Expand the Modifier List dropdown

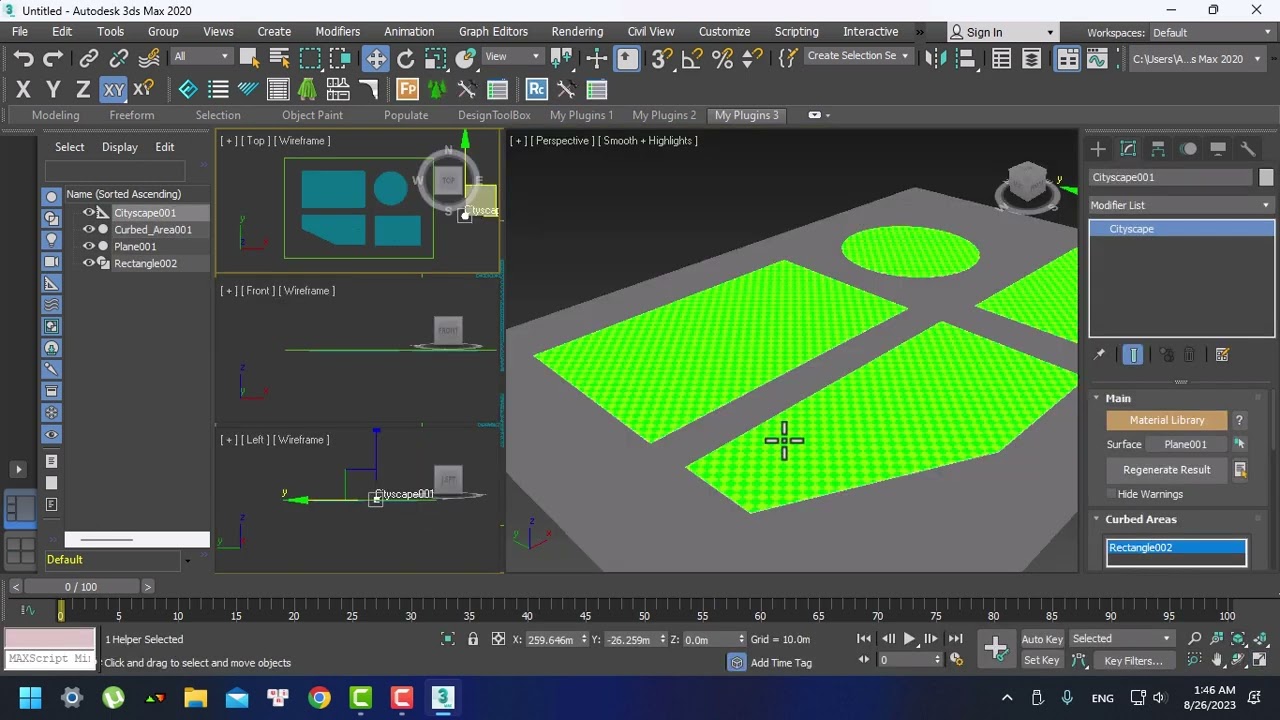(x=1182, y=205)
